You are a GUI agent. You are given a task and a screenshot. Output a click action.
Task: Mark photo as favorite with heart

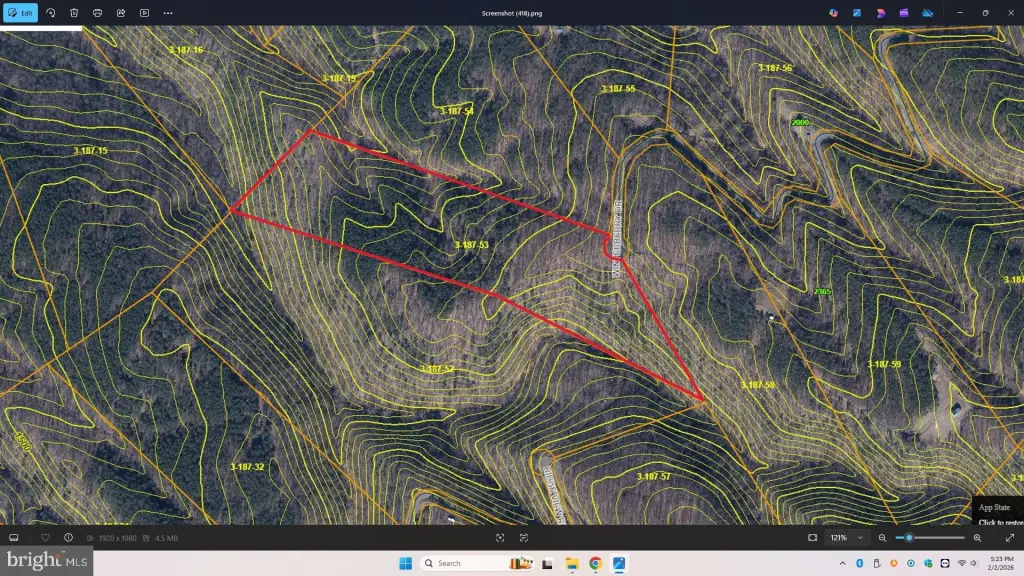45,537
